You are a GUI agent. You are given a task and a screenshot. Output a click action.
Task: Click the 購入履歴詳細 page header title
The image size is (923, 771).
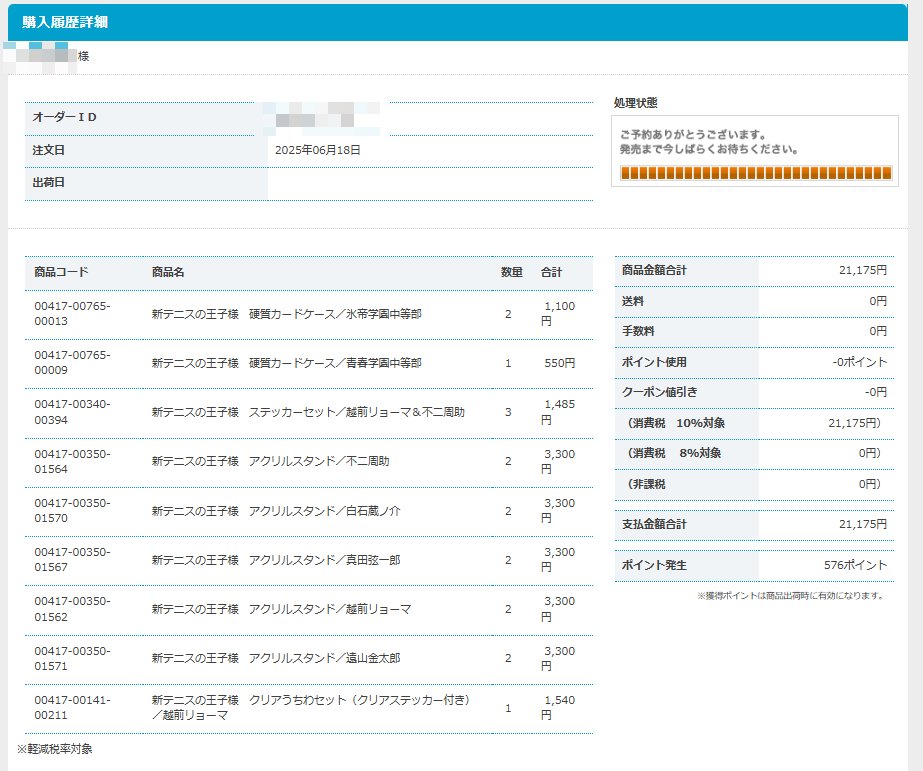[65, 22]
